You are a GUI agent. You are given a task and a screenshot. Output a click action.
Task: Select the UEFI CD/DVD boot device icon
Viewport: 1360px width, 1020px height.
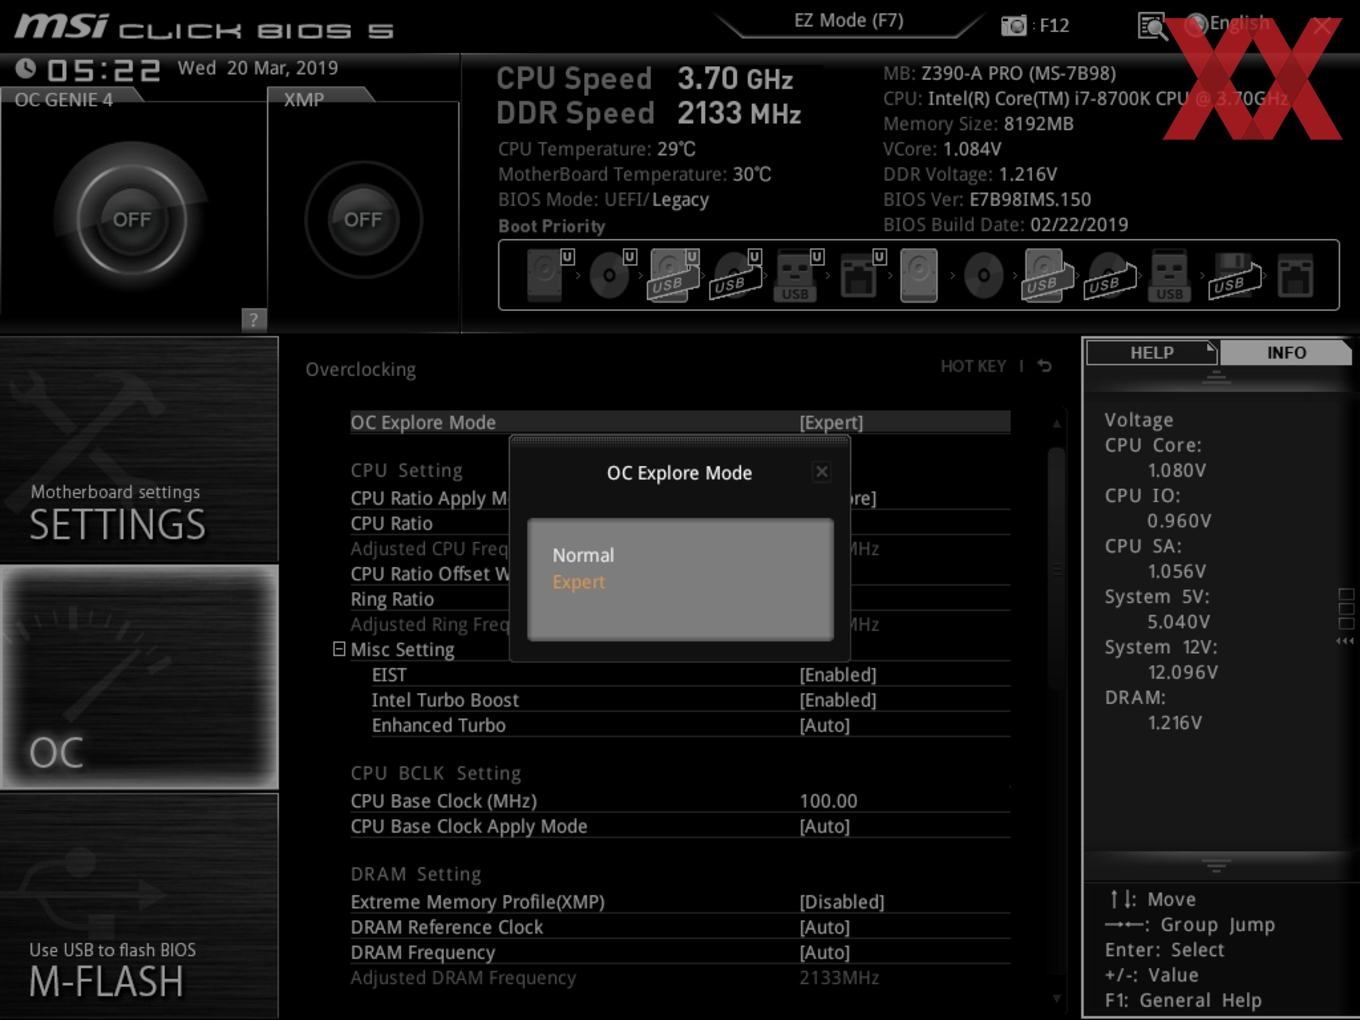612,275
